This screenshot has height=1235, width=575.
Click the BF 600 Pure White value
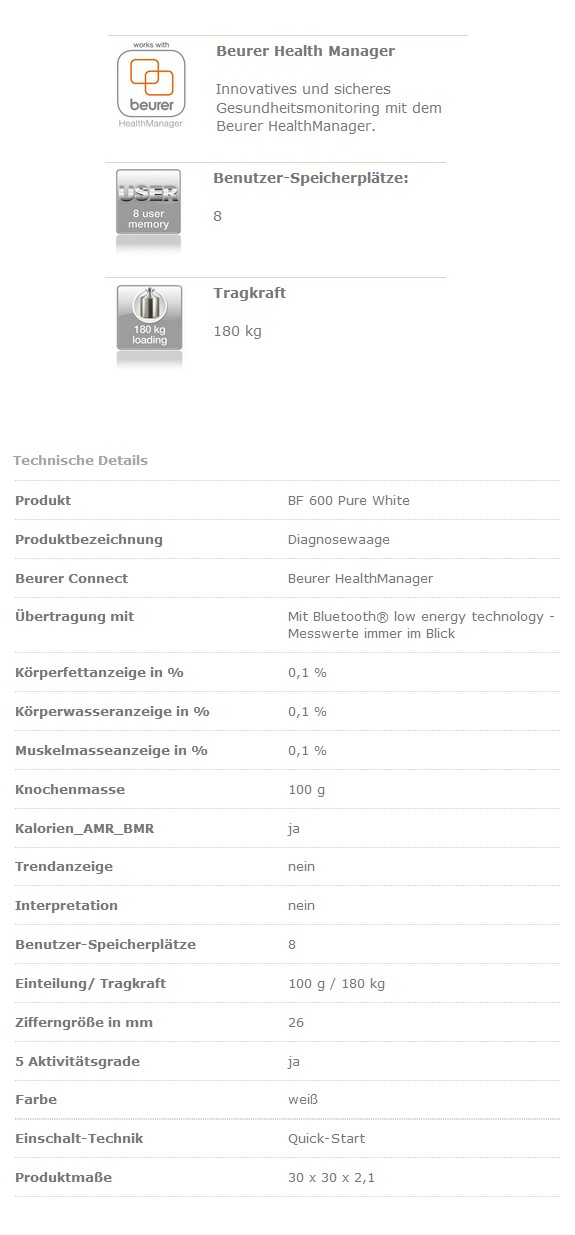click(x=348, y=500)
